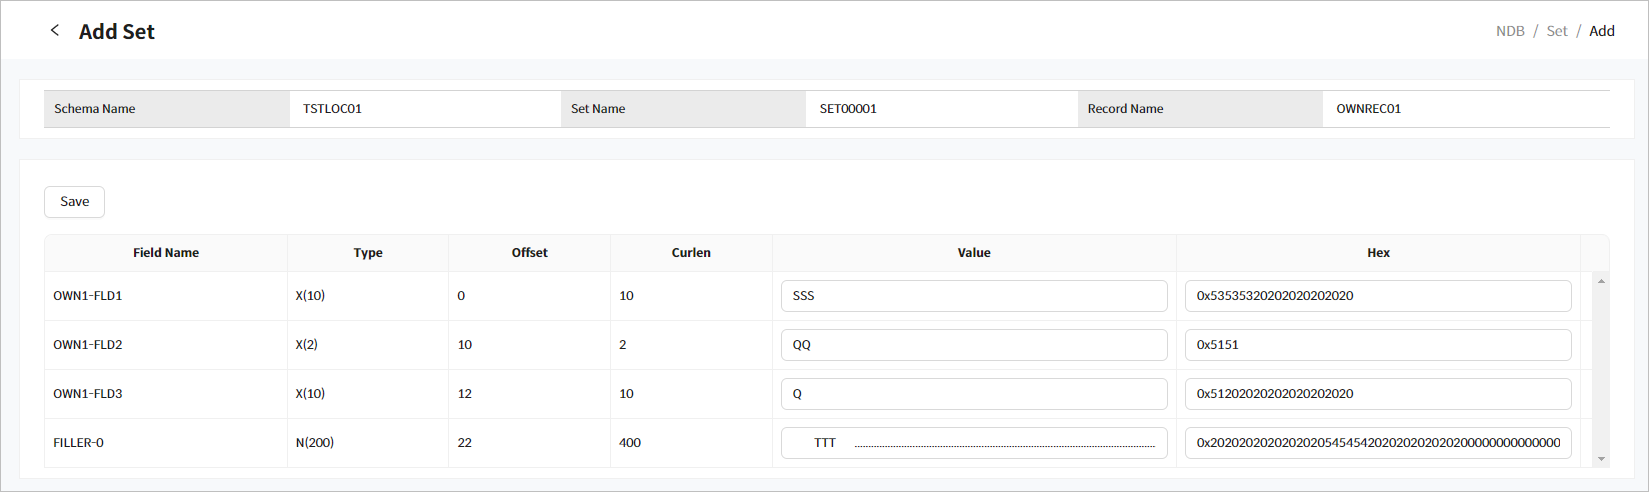
Task: Select the OWN1-FLD1 Hex input field
Action: pos(1377,296)
